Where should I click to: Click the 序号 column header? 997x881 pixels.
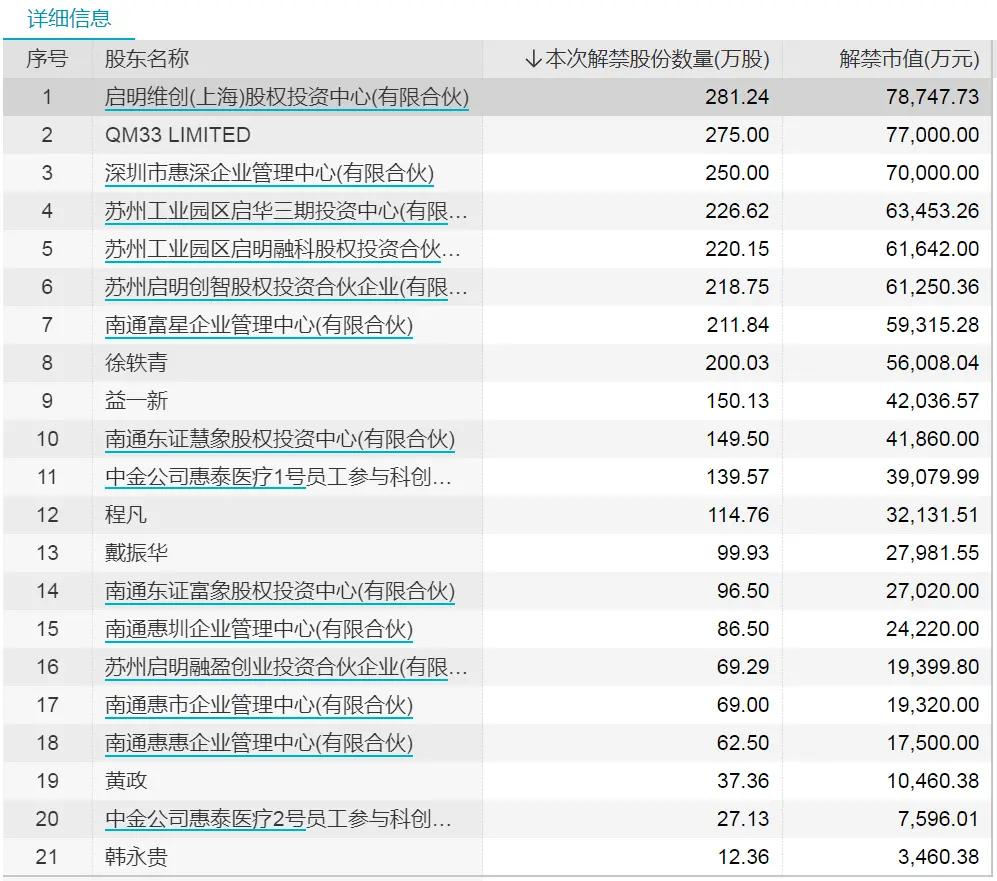(47, 59)
